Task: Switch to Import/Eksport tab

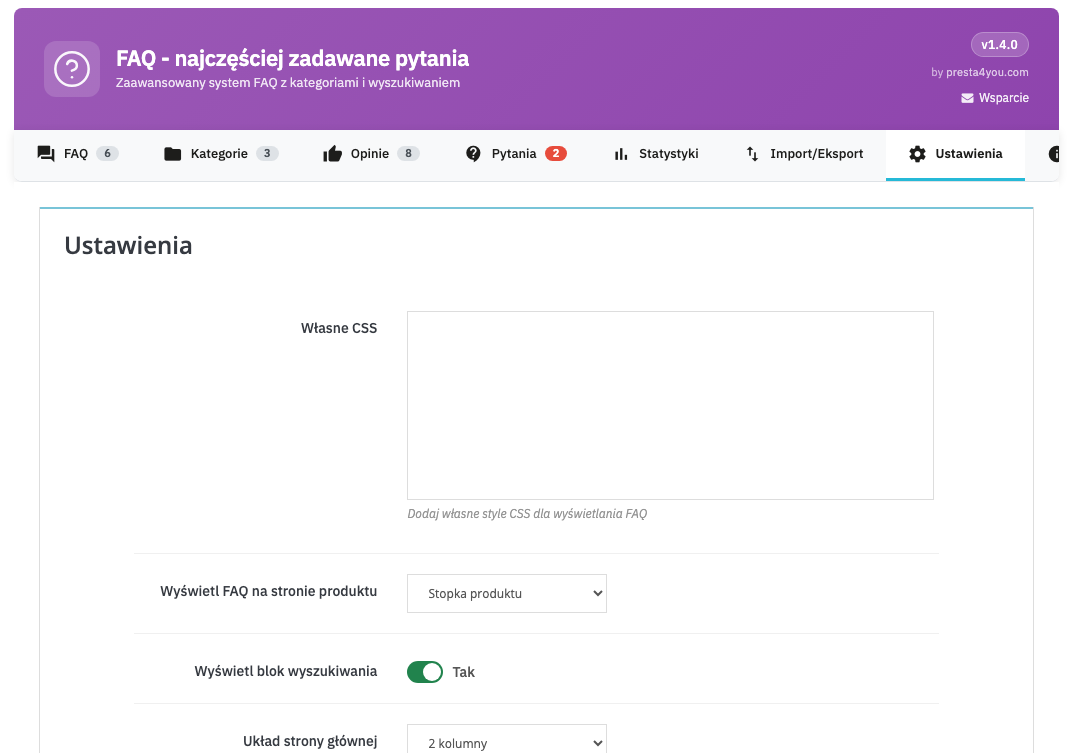Action: point(804,154)
